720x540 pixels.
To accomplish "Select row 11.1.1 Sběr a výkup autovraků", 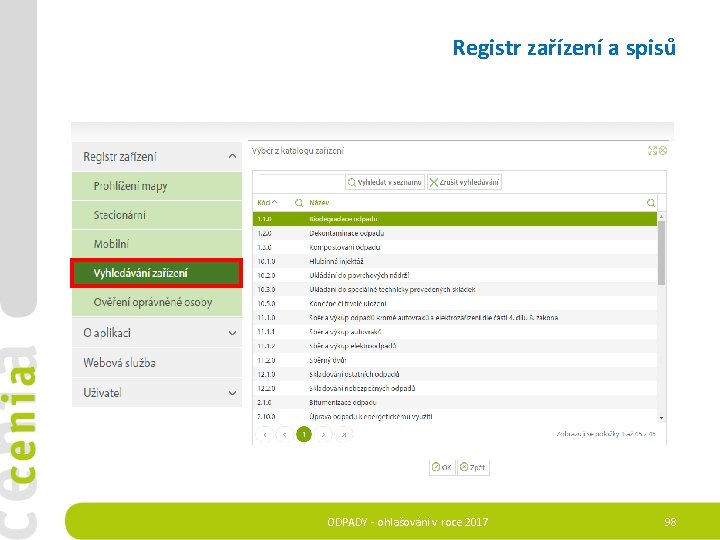I will (455, 332).
